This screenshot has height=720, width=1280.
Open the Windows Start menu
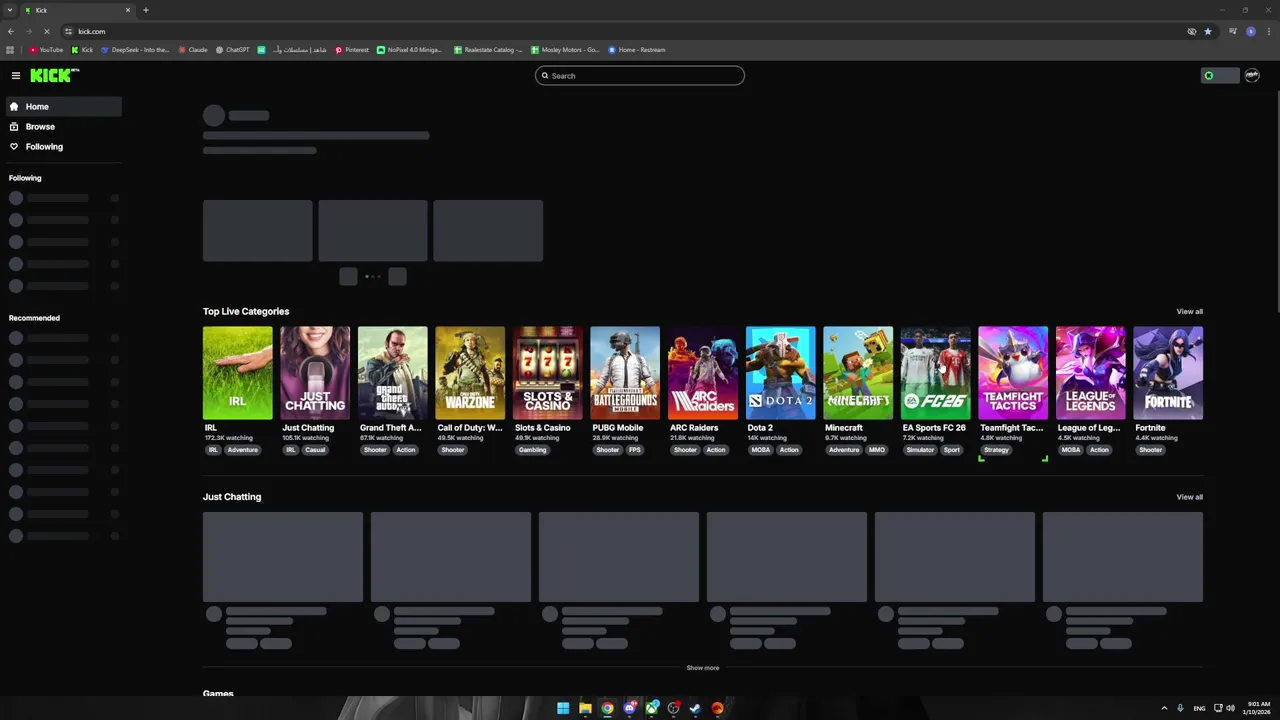pyautogui.click(x=563, y=708)
